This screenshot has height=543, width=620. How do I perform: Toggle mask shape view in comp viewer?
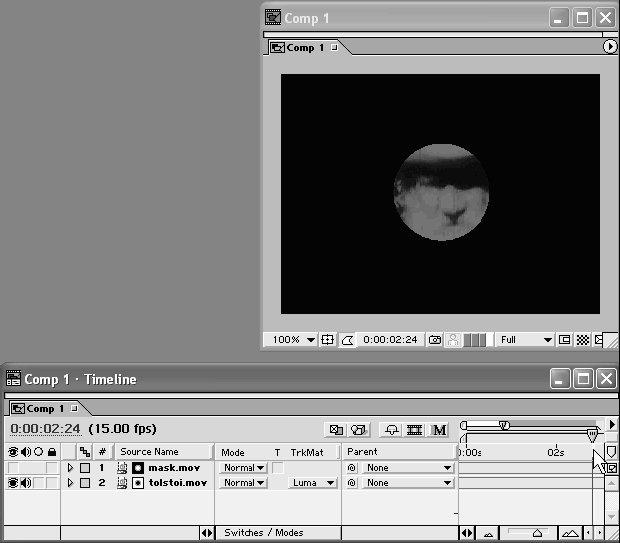pyautogui.click(x=347, y=340)
